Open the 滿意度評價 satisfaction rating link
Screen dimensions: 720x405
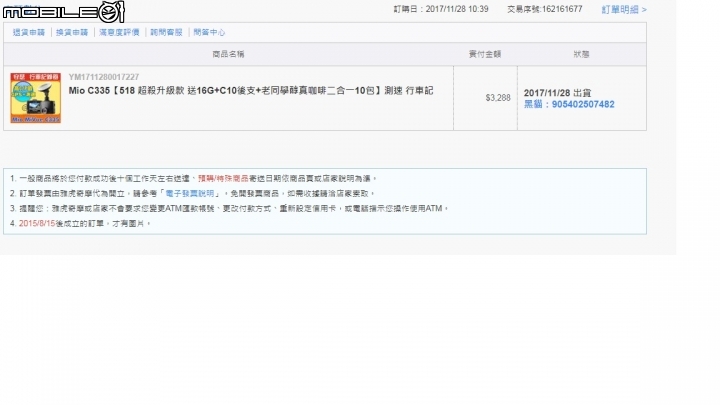pyautogui.click(x=119, y=33)
